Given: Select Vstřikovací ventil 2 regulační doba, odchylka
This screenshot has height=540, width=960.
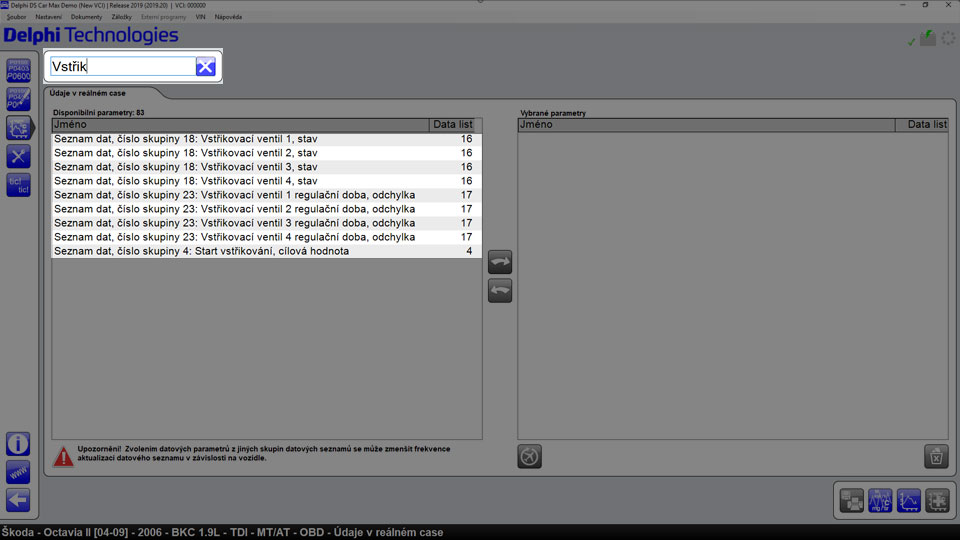Looking at the screenshot, I should (267, 209).
